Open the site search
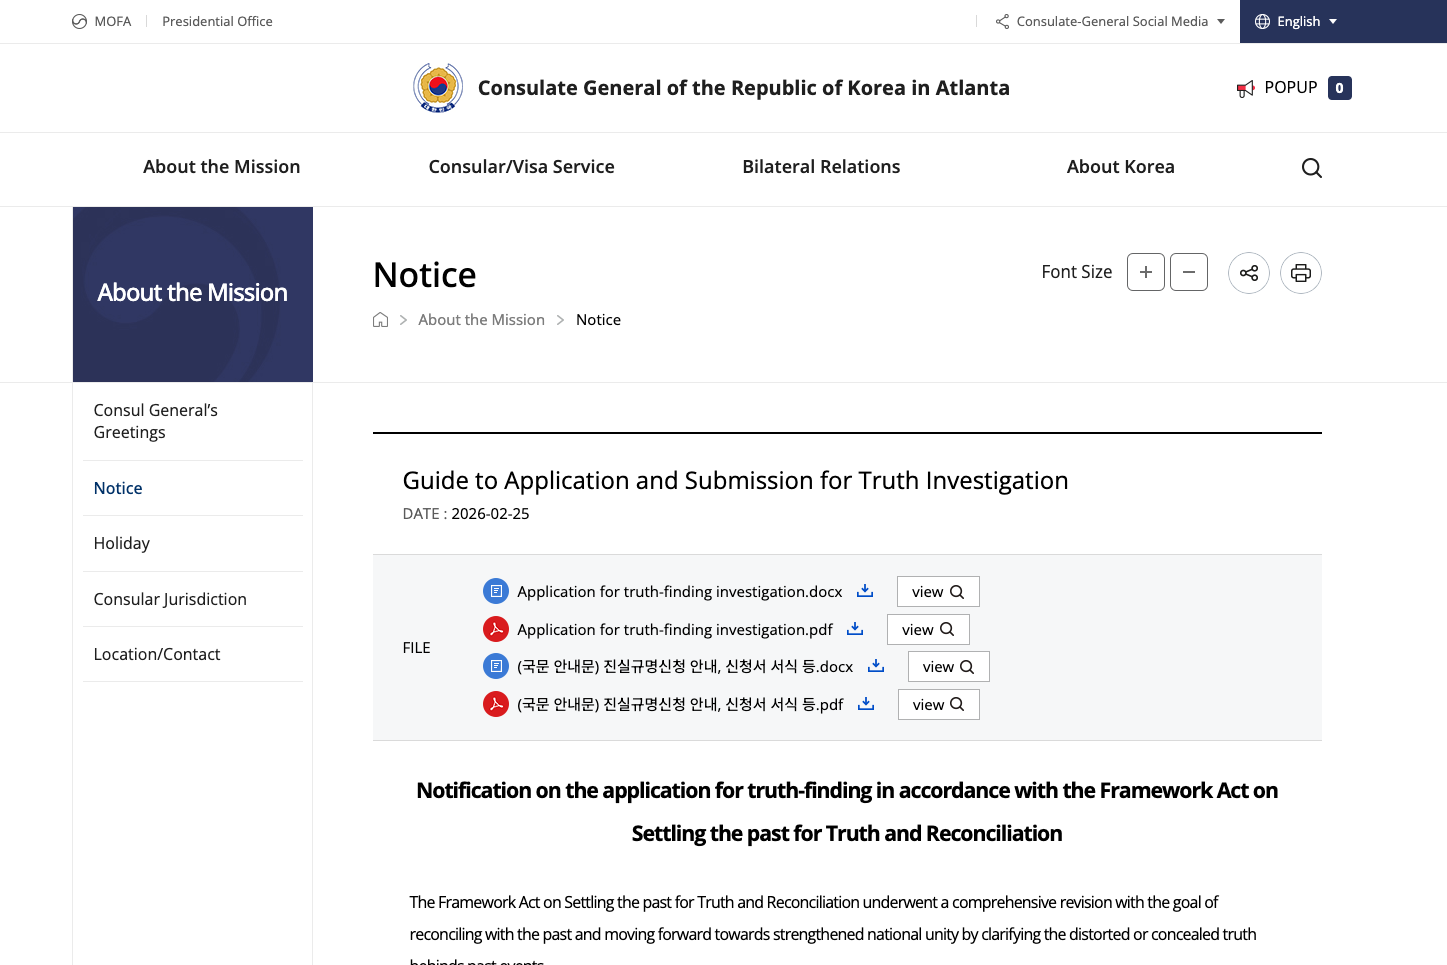Viewport: 1447px width, 965px height. coord(1310,167)
